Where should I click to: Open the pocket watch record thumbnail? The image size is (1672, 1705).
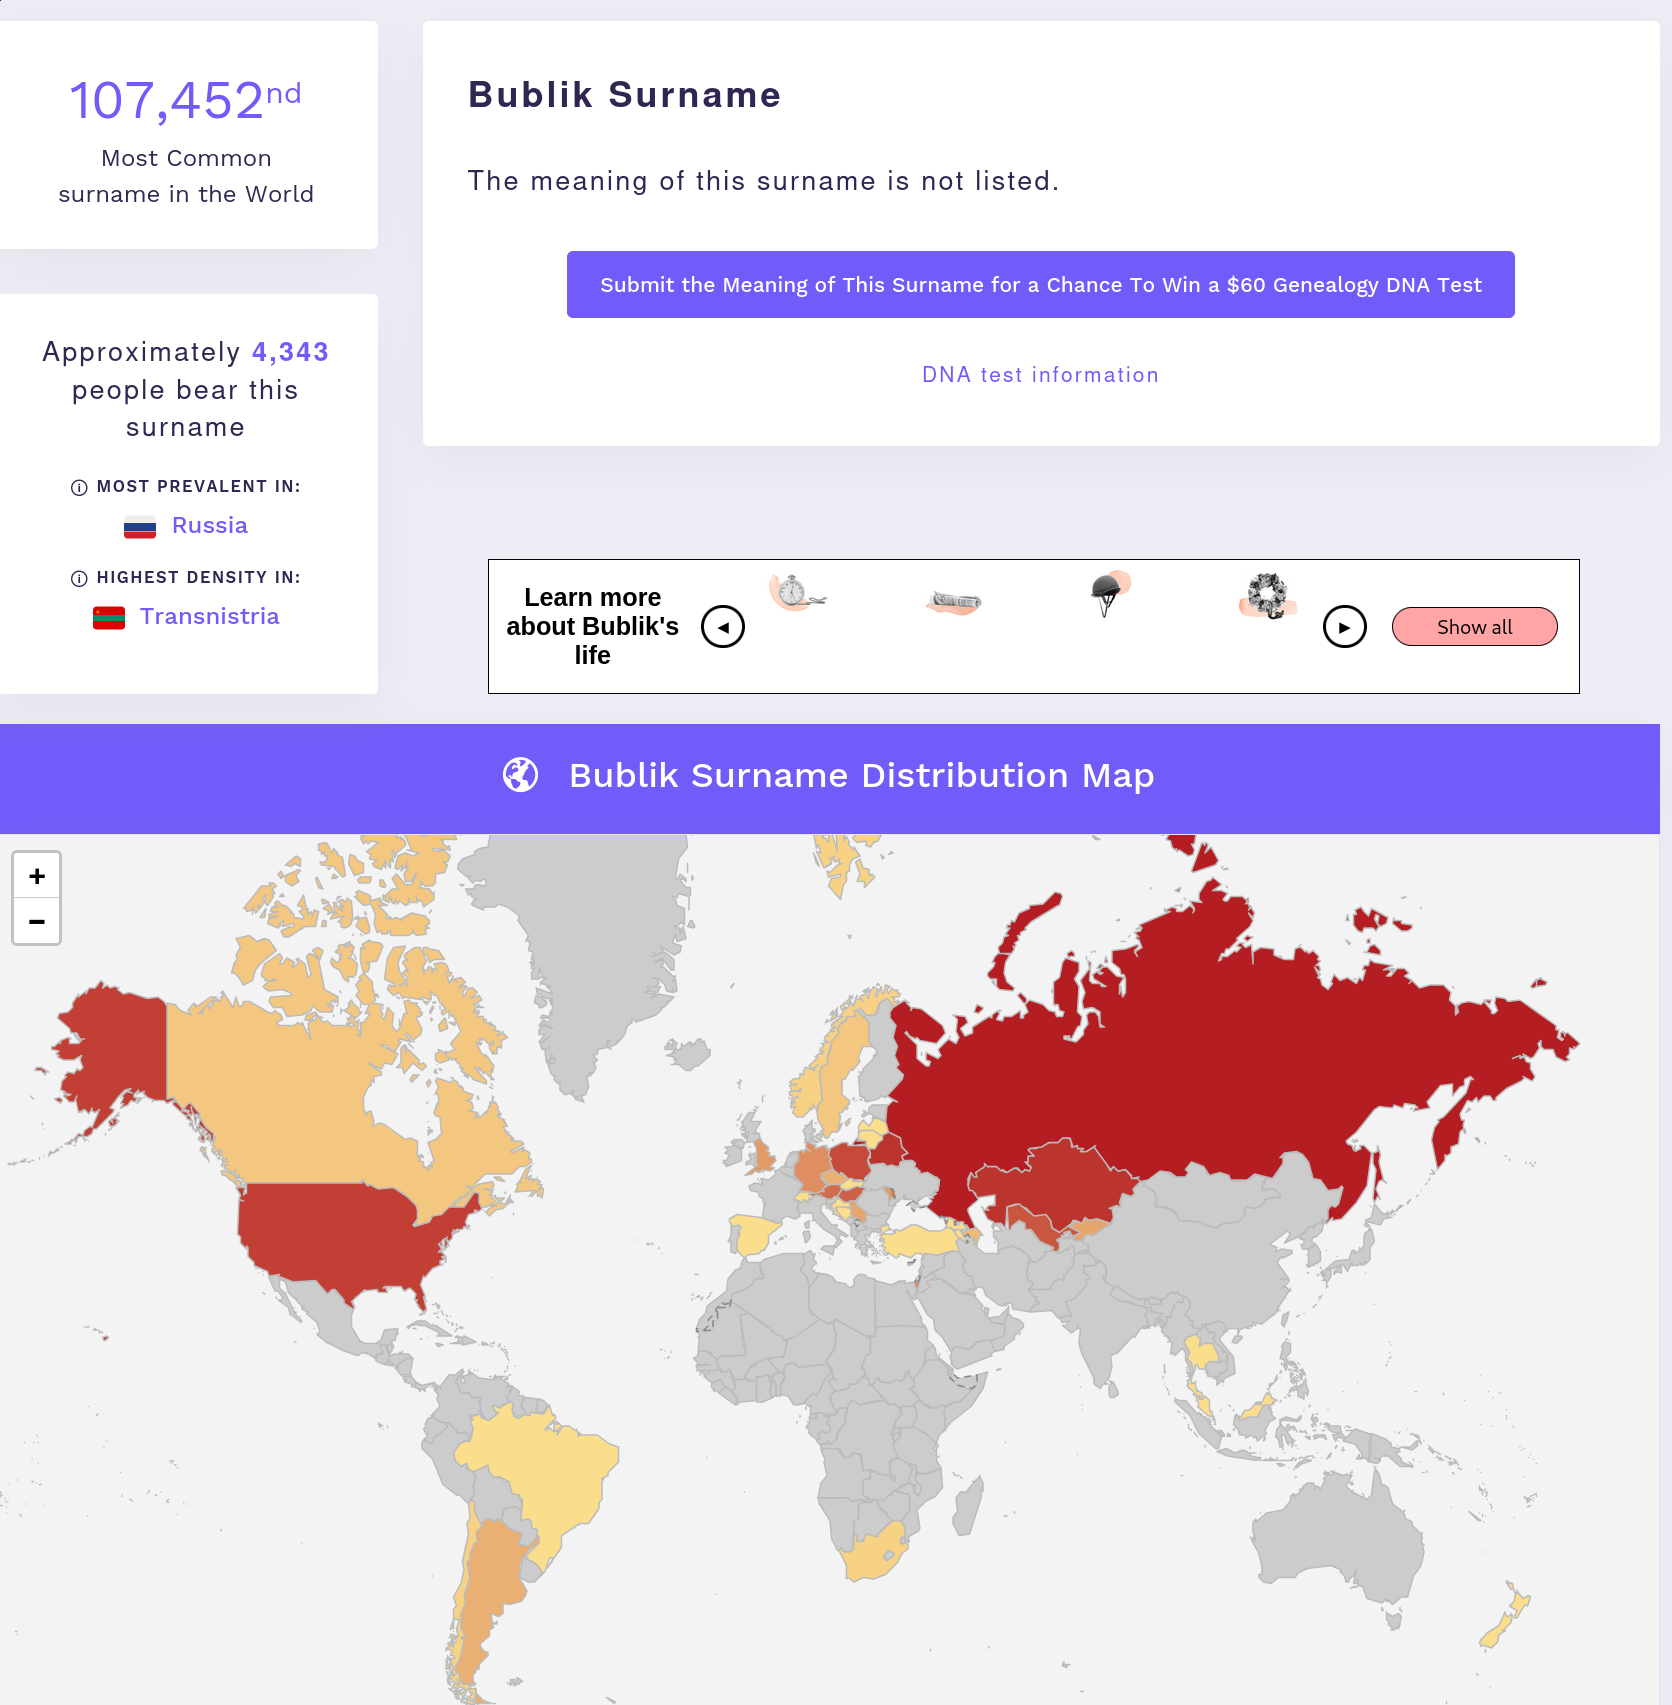coord(797,593)
